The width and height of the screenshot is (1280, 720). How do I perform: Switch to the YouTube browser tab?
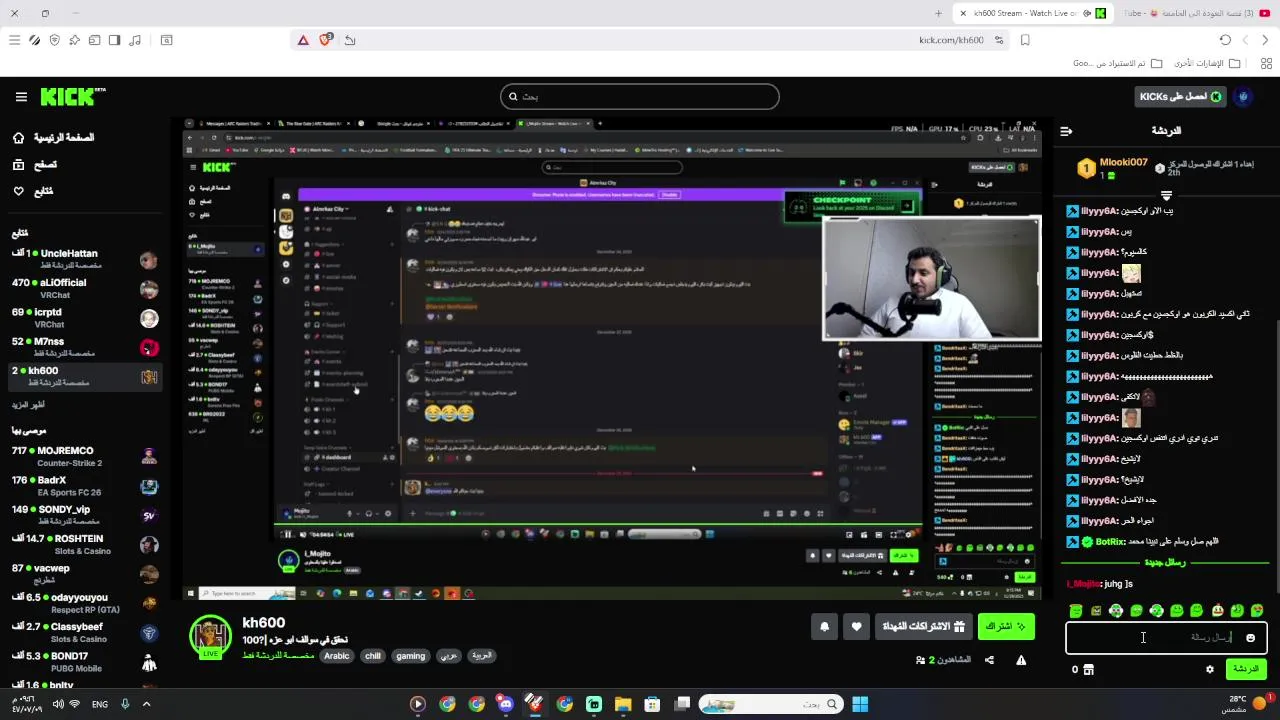coord(1198,13)
